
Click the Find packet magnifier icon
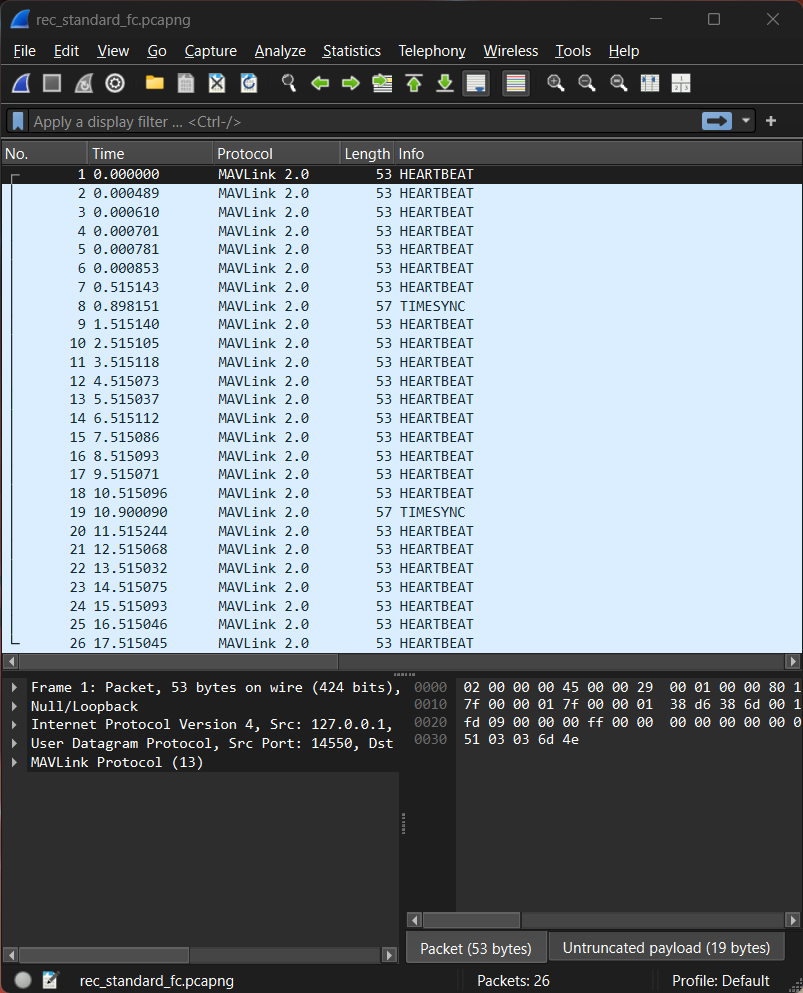pos(288,84)
